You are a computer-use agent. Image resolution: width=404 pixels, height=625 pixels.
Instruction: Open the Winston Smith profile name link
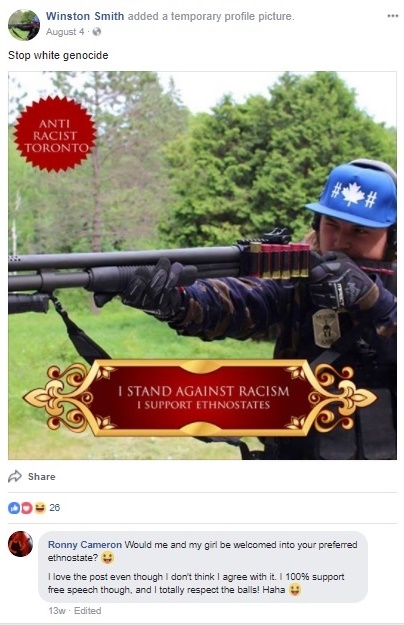click(x=85, y=16)
